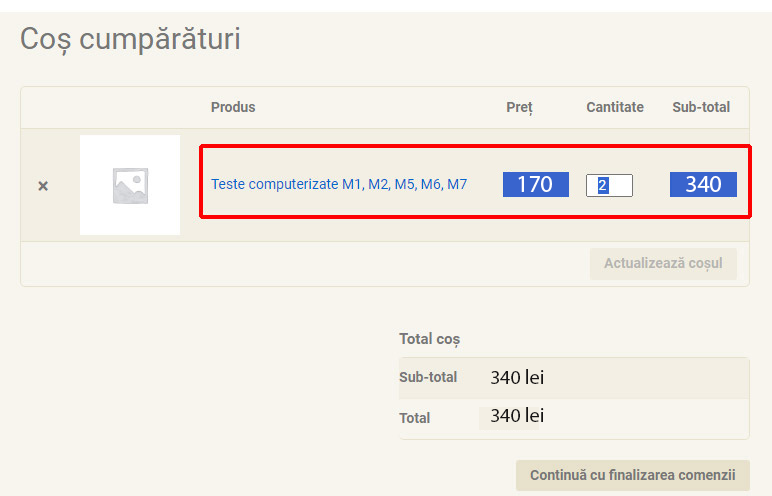Click the 340 lei value beside Sub-total

point(516,377)
